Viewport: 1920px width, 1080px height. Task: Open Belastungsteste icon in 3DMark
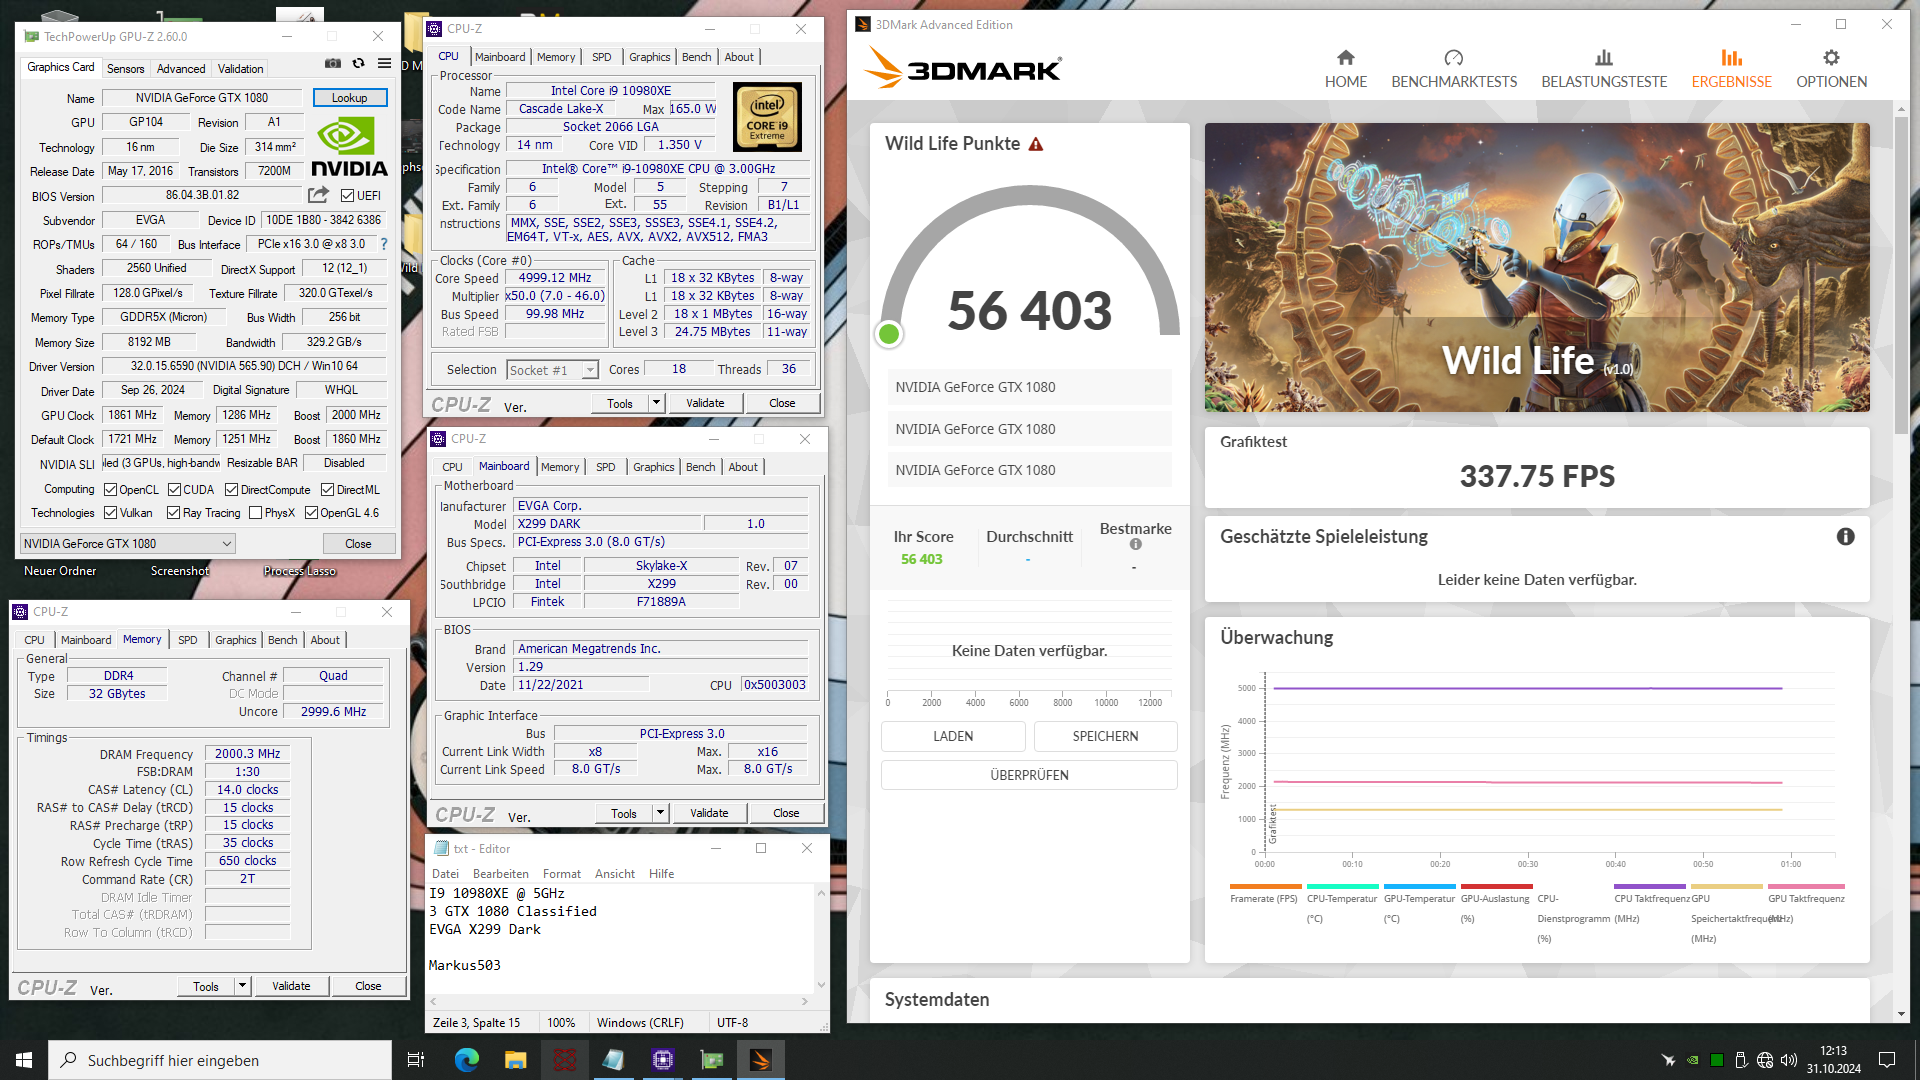(x=1604, y=58)
